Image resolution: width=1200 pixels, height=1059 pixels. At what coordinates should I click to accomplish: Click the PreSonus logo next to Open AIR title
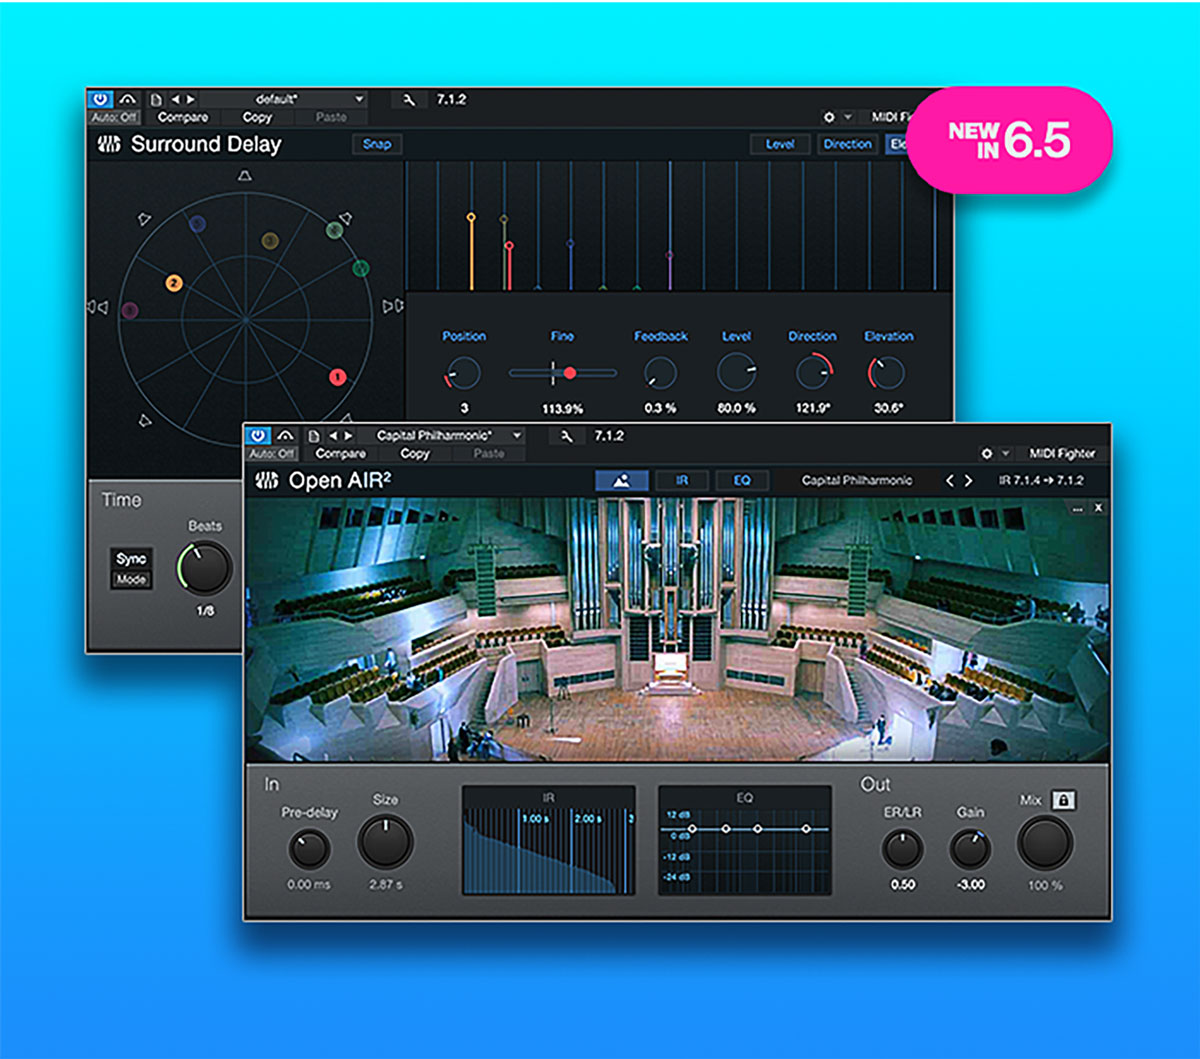point(266,480)
